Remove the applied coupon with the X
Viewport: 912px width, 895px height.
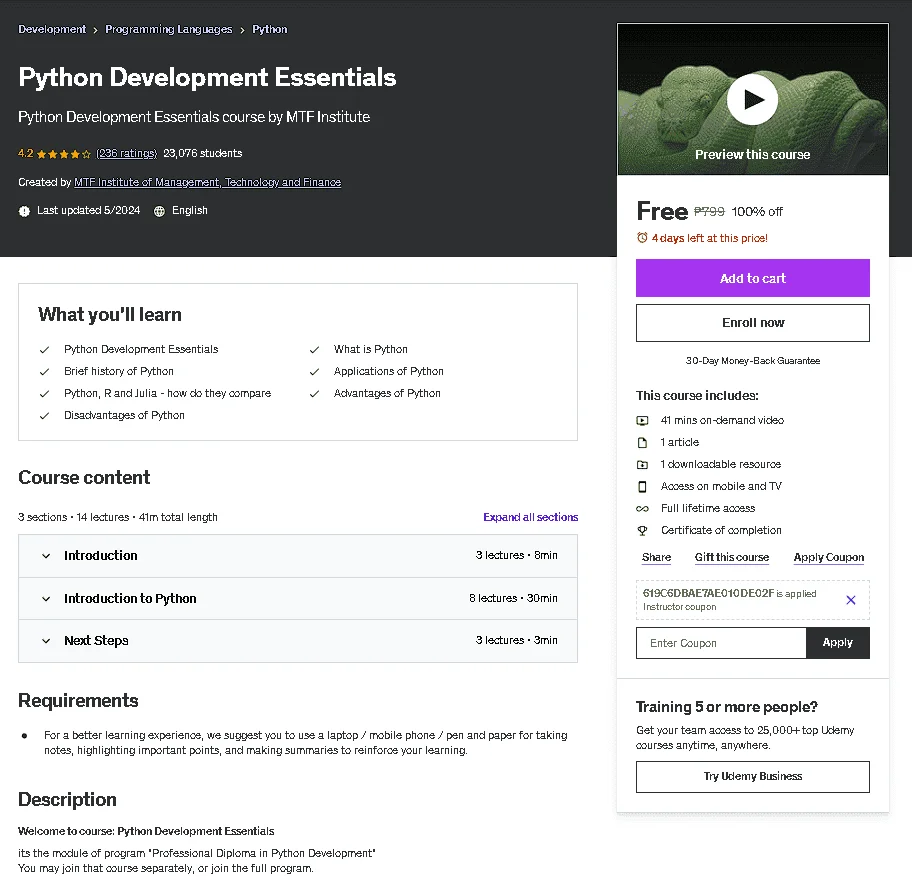coord(850,600)
